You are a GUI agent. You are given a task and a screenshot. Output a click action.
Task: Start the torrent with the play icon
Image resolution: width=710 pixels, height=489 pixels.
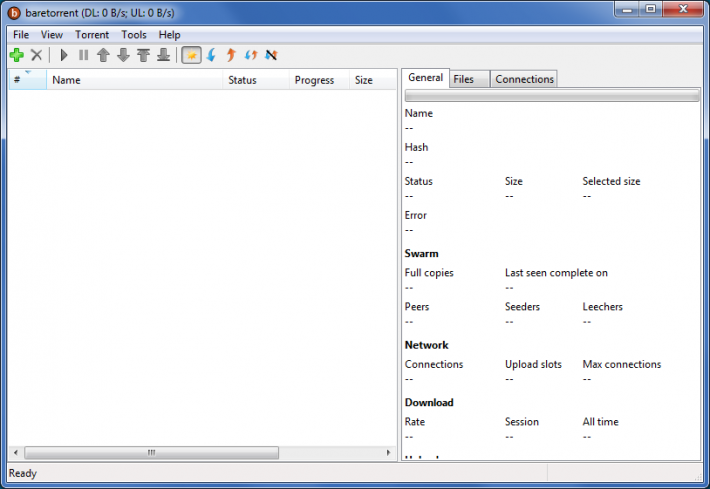pyautogui.click(x=64, y=55)
